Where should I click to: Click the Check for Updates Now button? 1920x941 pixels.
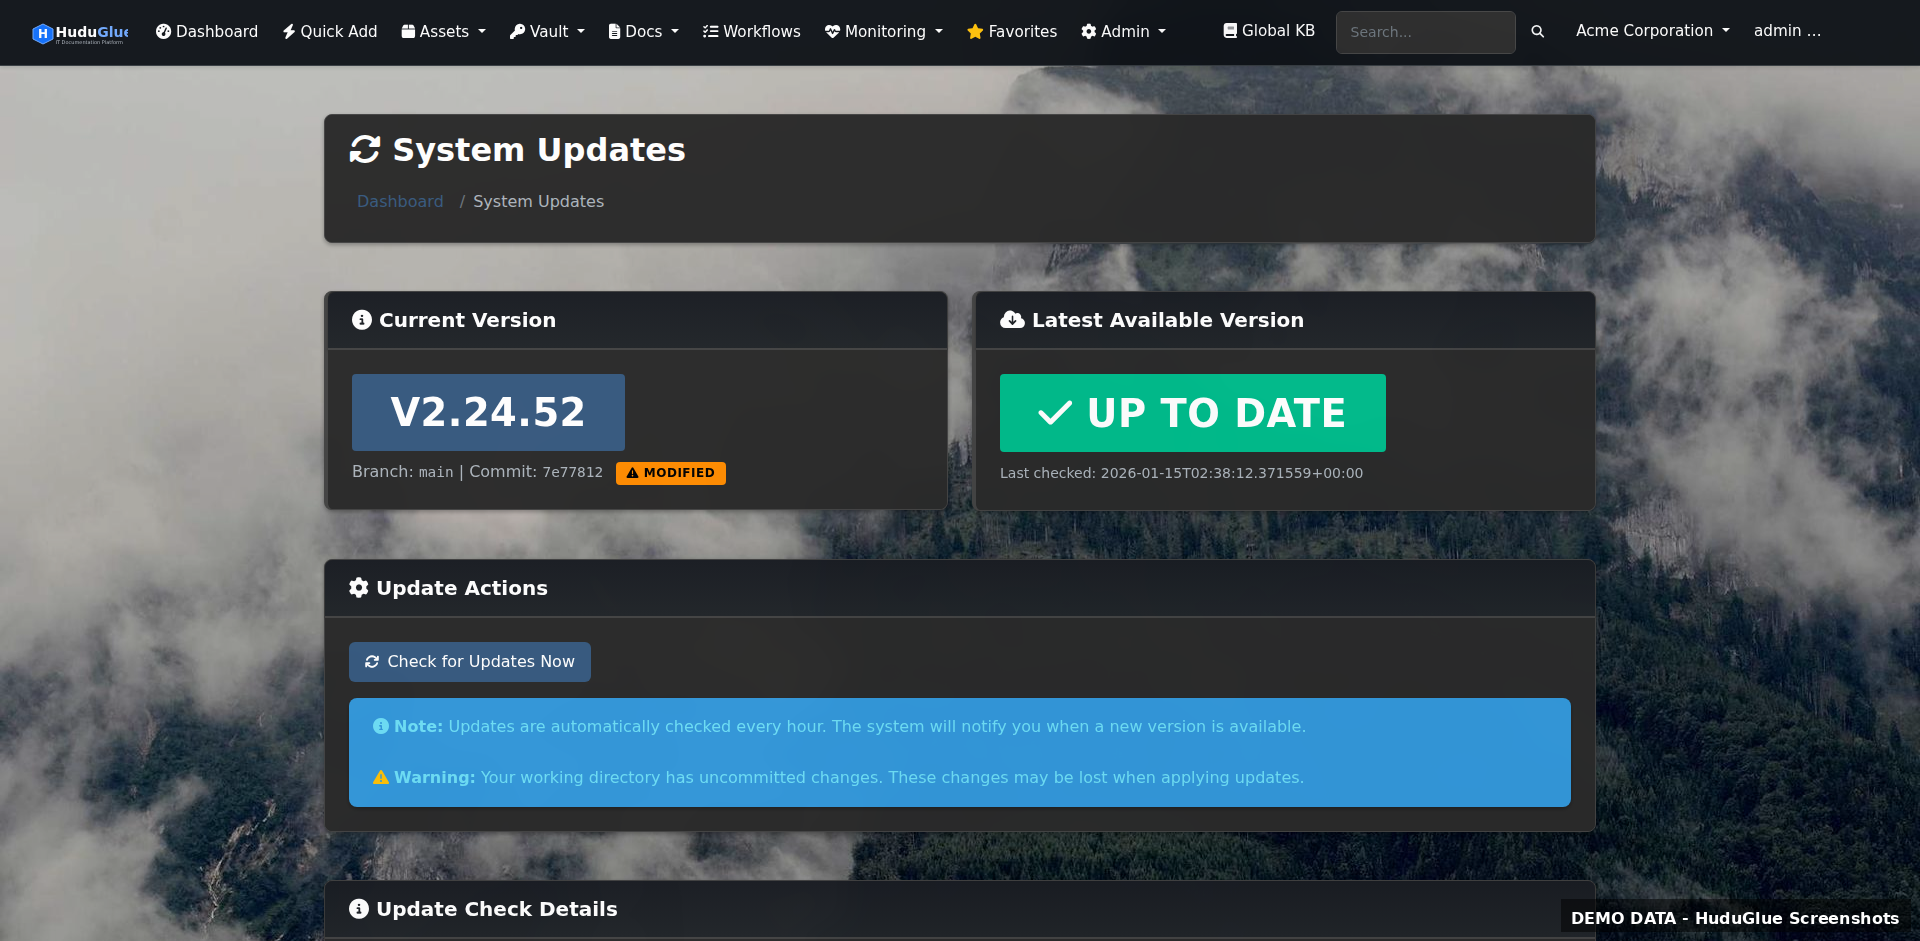469,661
